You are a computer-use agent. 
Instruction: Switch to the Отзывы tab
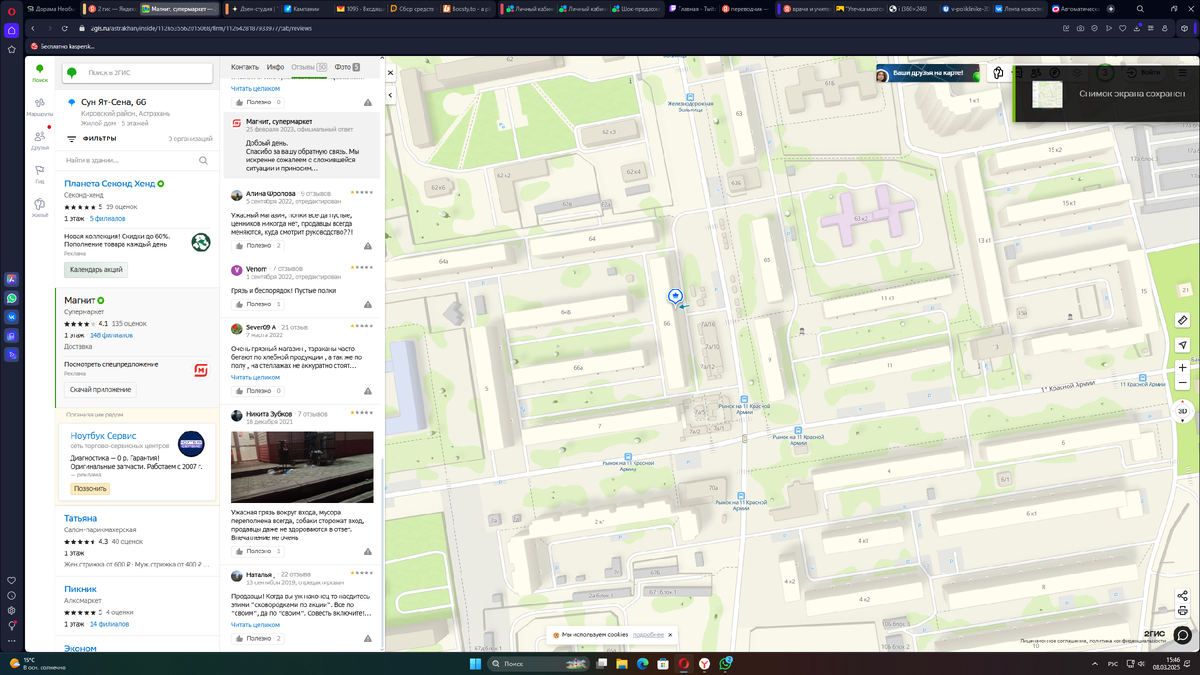click(x=309, y=67)
